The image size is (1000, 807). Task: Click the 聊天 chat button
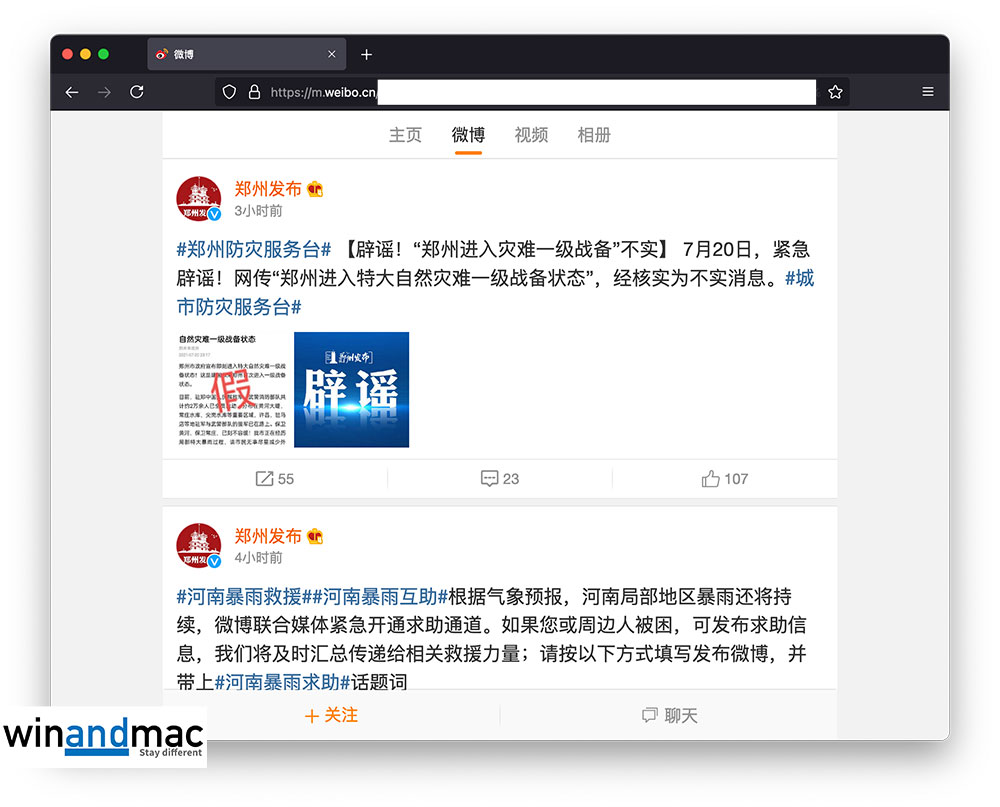click(x=669, y=716)
